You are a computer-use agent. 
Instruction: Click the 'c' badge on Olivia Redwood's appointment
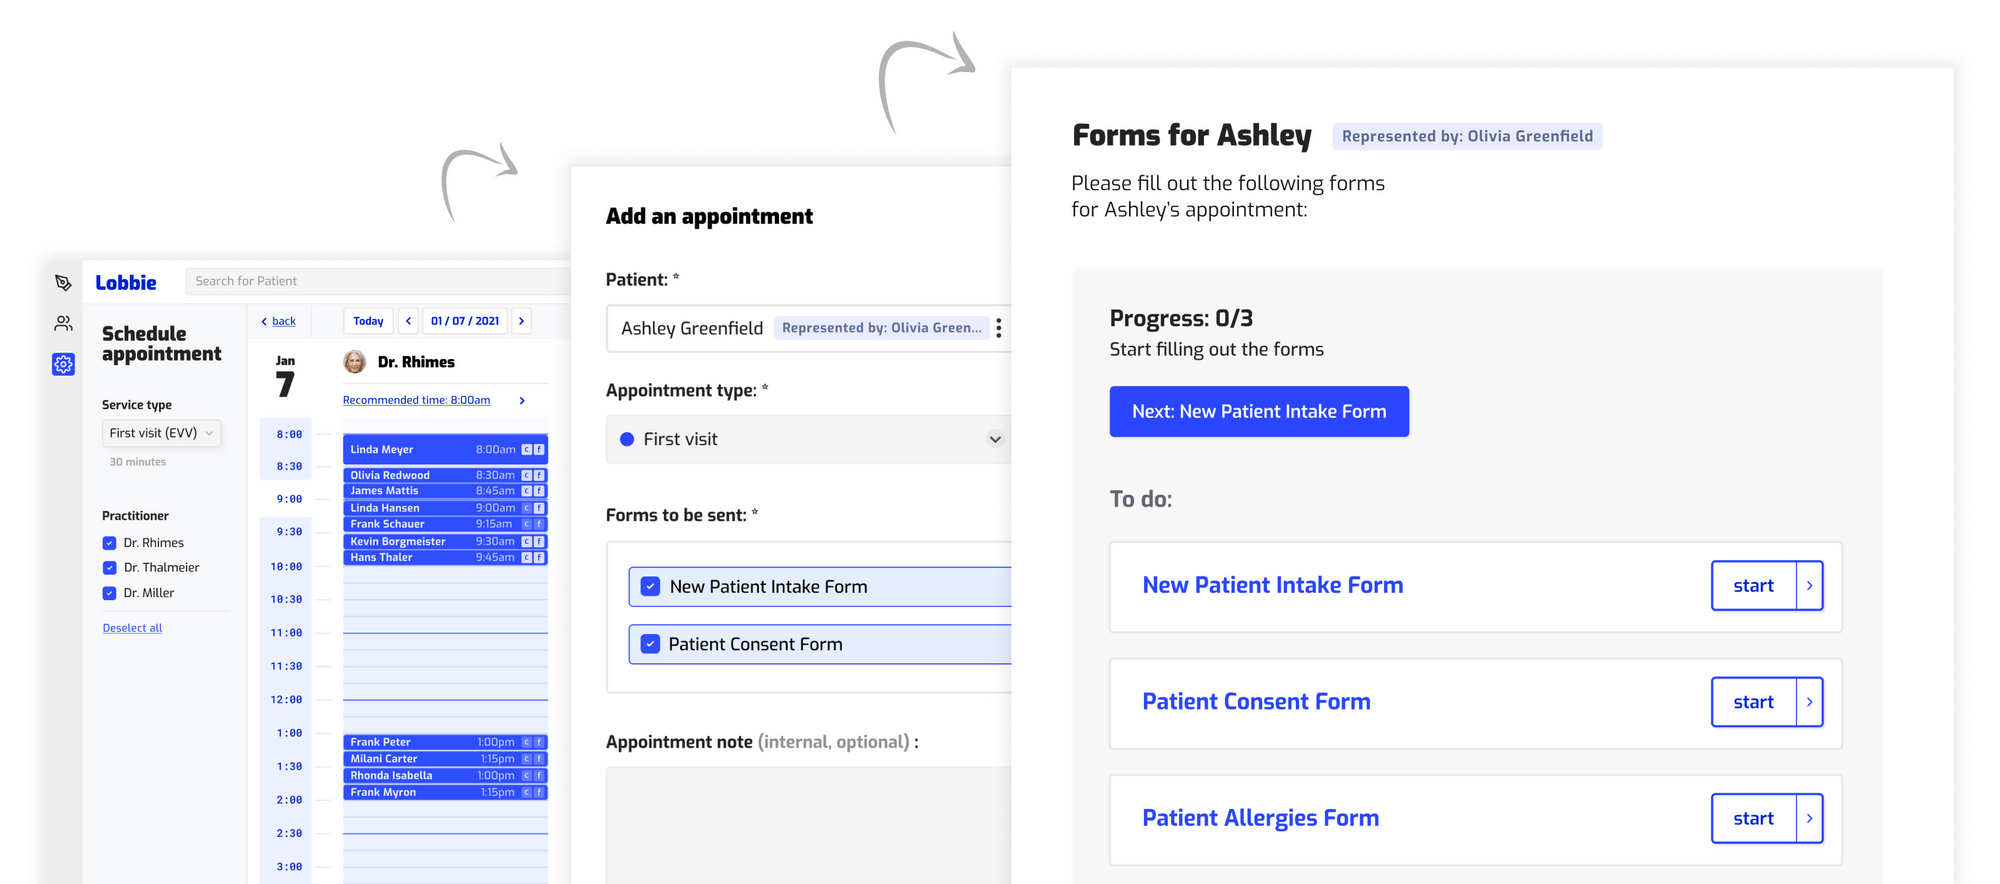click(x=525, y=475)
